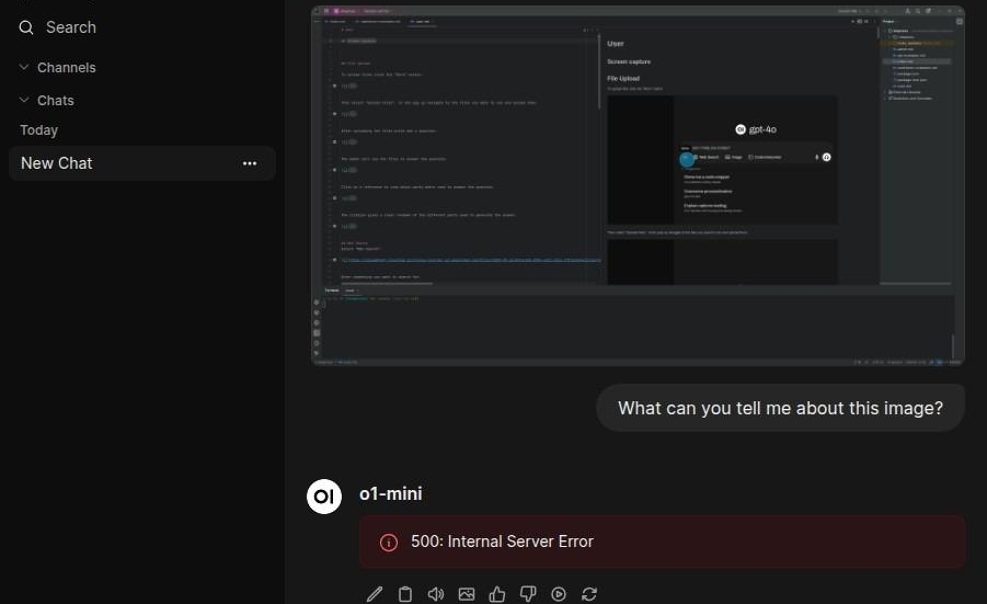This screenshot has height=604, width=987.
Task: Open the uploaded screenshot image preview
Action: pyautogui.click(x=637, y=185)
